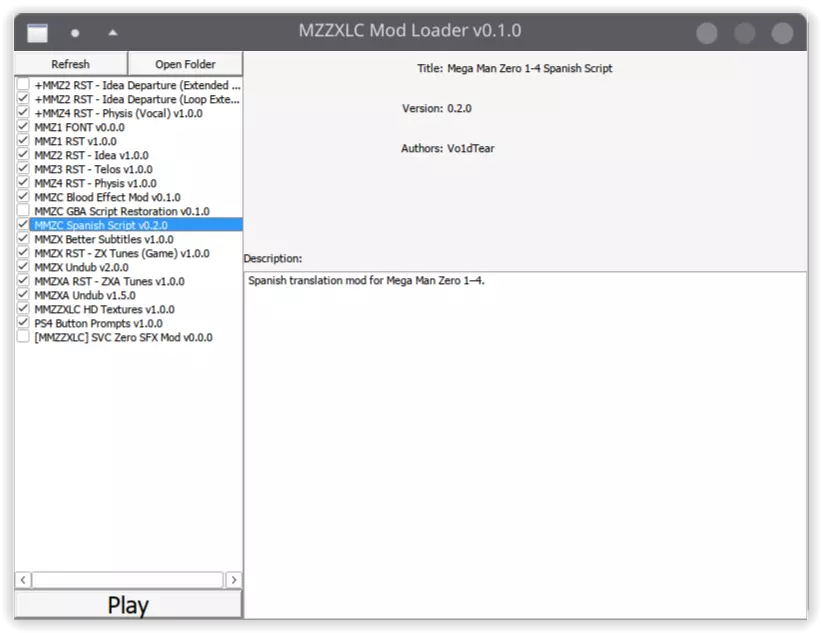Image resolution: width=821 pixels, height=633 pixels.
Task: Select '+MMZ2 RST - Idea Departure (Loop Exte' entry
Action: pos(137,99)
